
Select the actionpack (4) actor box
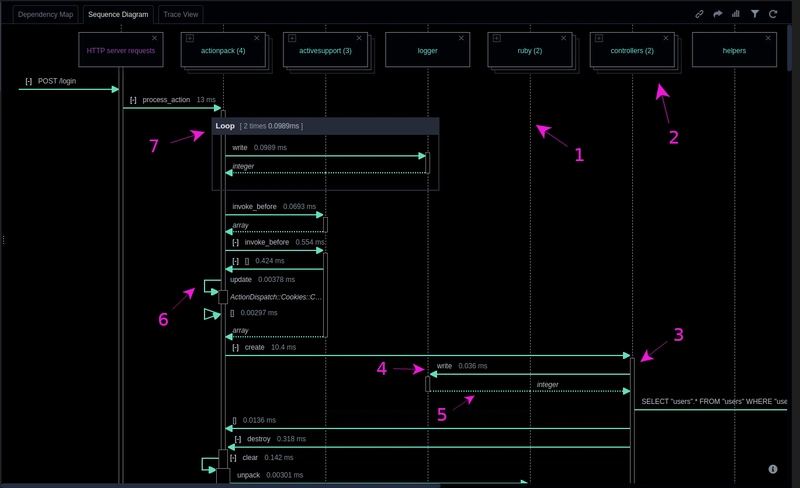coord(223,50)
